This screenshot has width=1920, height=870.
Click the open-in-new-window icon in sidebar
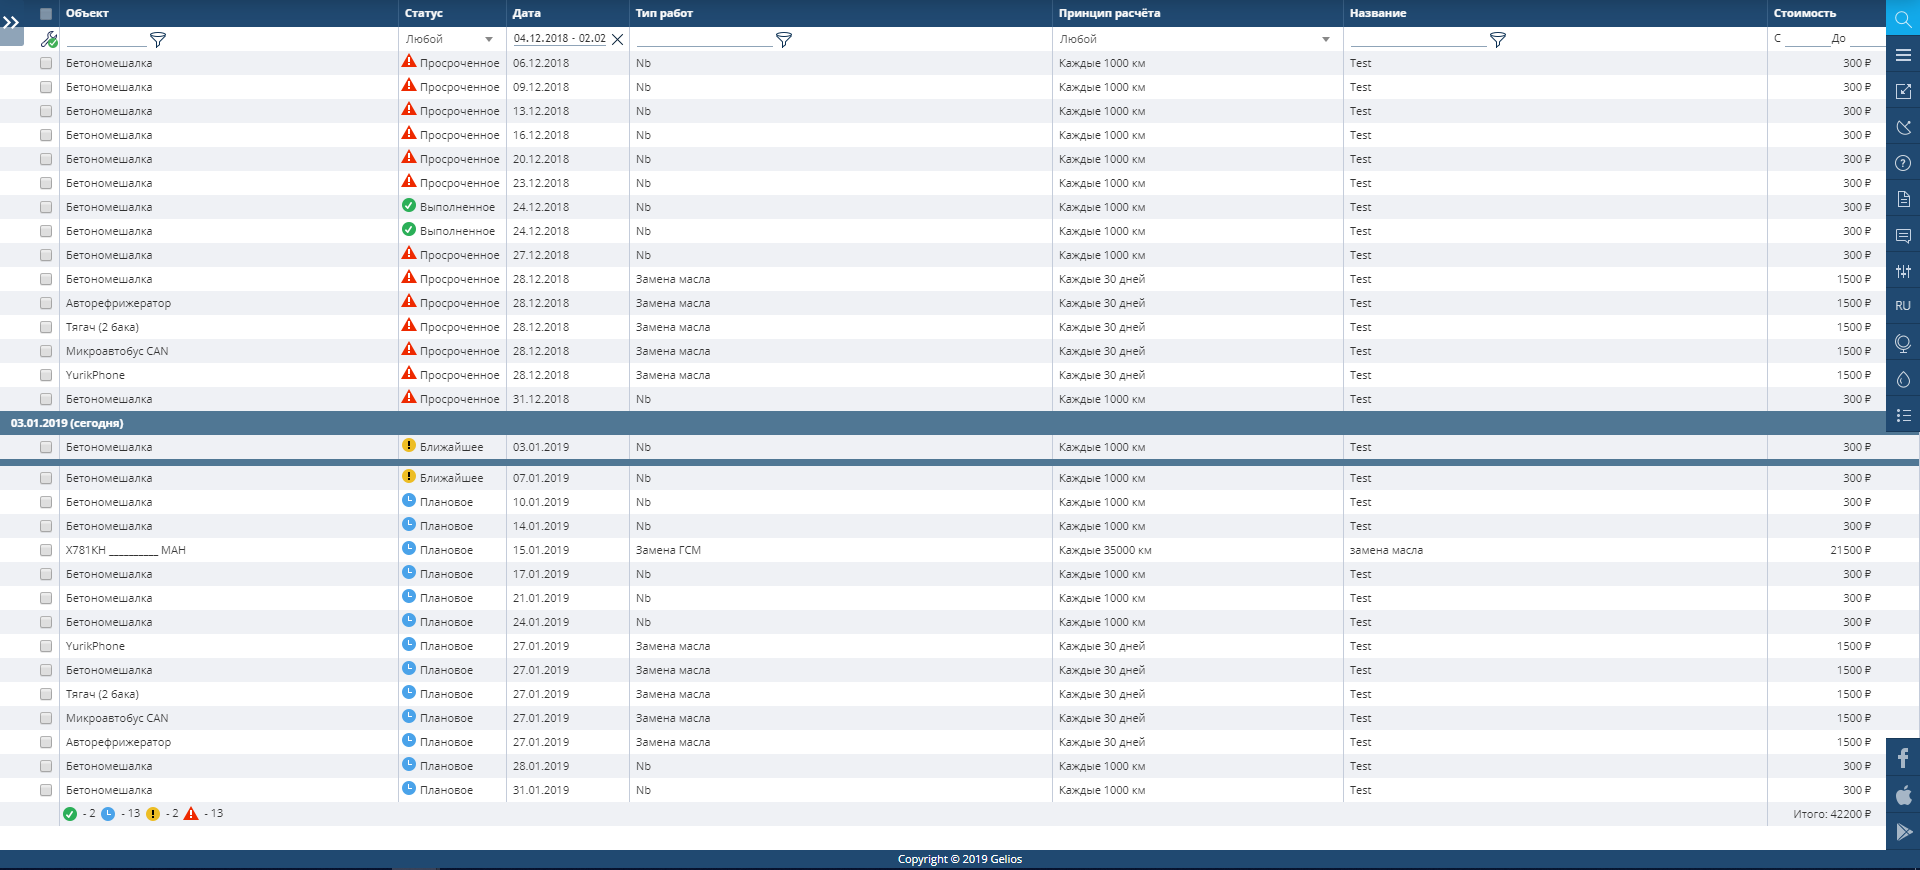[x=1903, y=91]
